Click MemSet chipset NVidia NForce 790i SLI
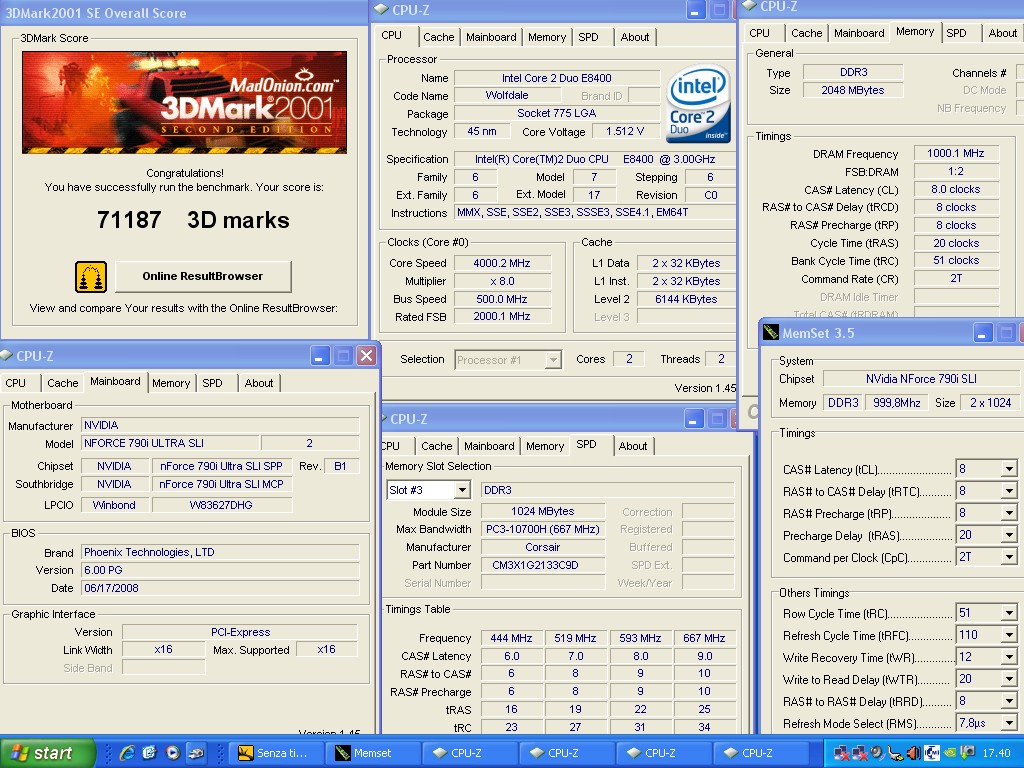 [921, 379]
